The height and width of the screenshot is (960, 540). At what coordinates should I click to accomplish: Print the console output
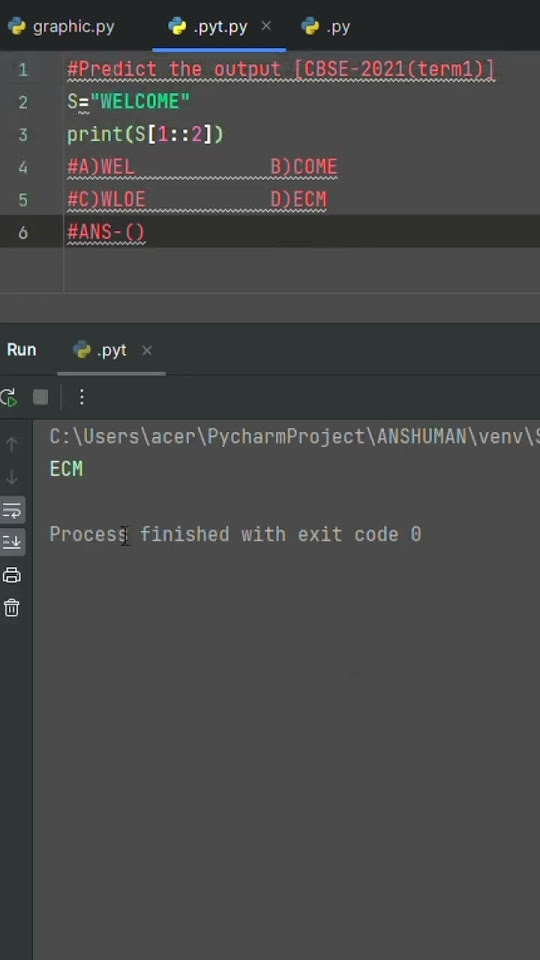[x=12, y=575]
